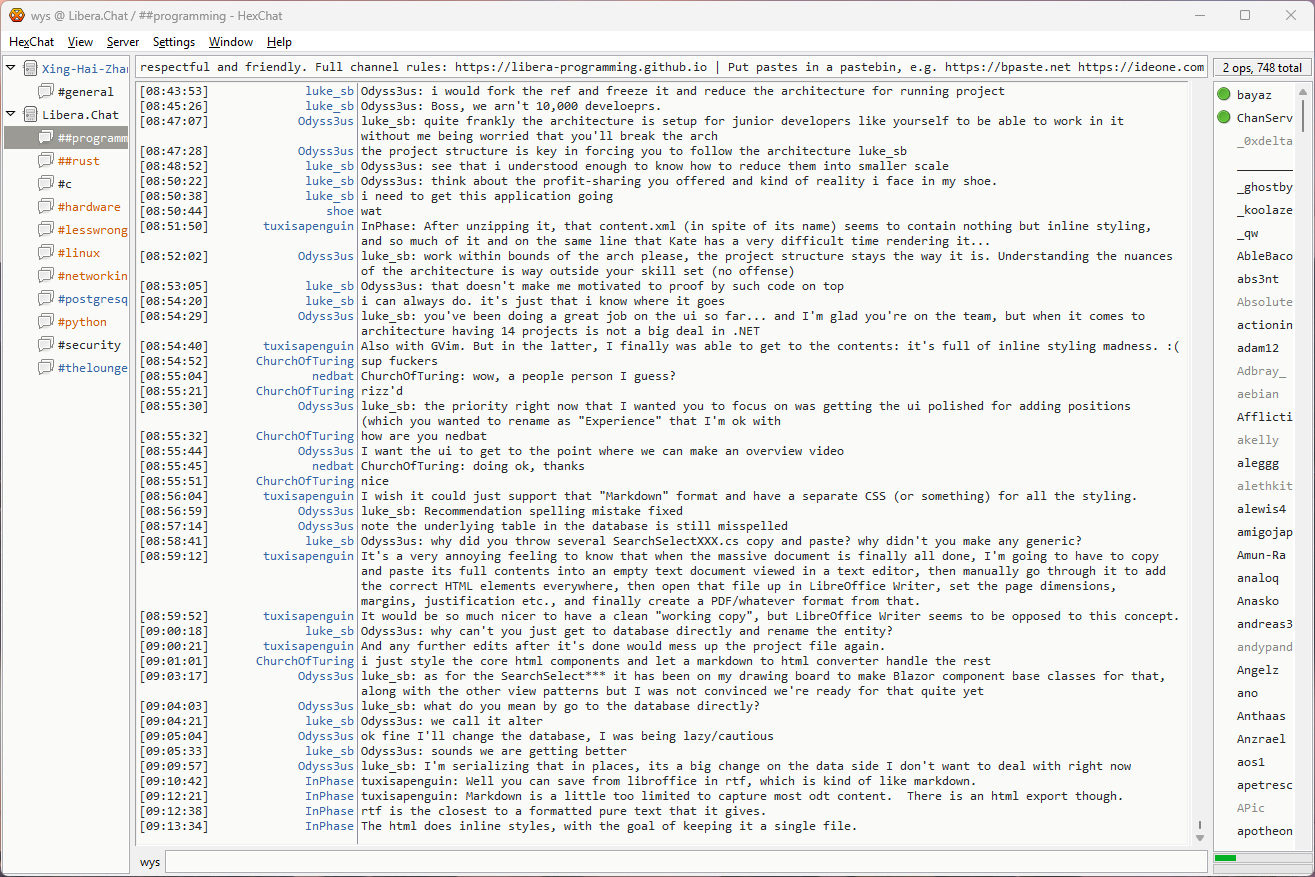Screen dimensions: 1315x877
Task: Click the channel icon beside #security
Action: [x=46, y=345]
